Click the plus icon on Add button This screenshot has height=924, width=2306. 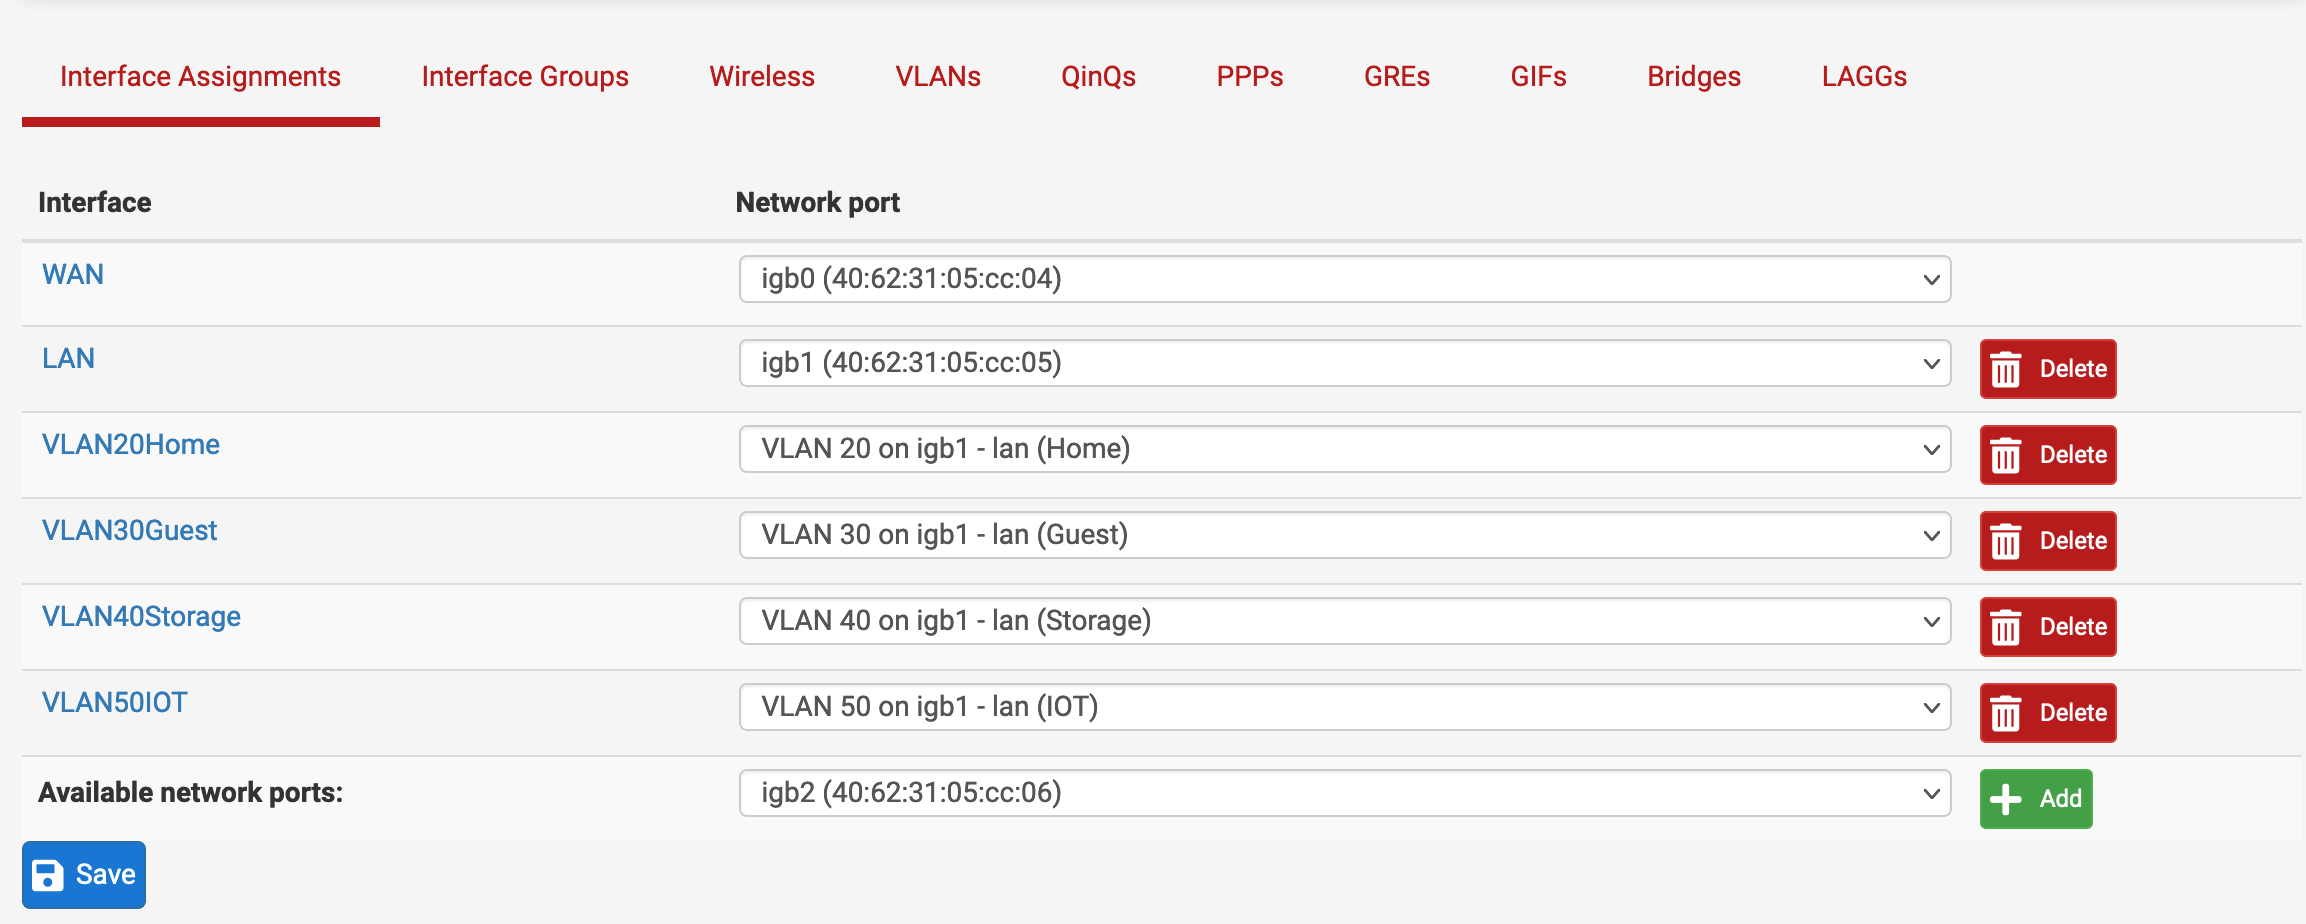tap(2006, 799)
